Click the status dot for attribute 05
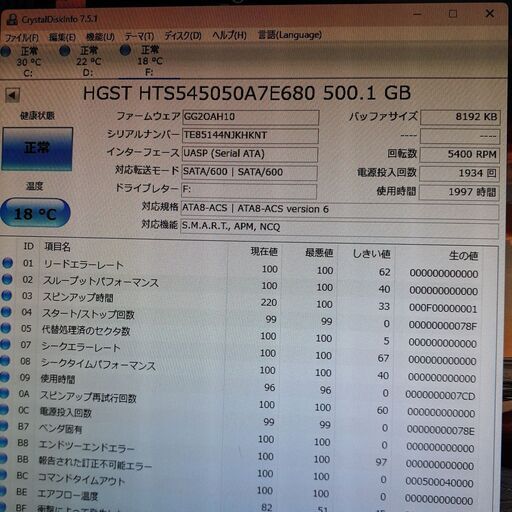512x512 pixels. tap(5, 328)
